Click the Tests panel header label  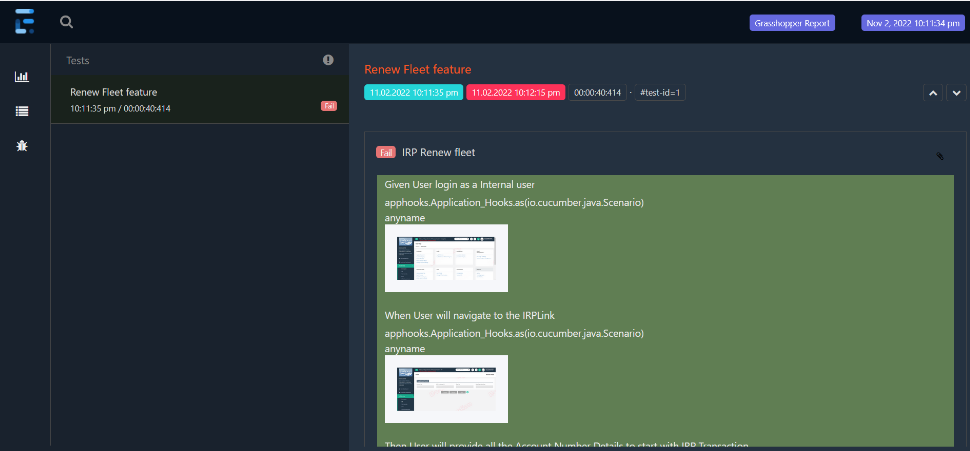click(78, 61)
